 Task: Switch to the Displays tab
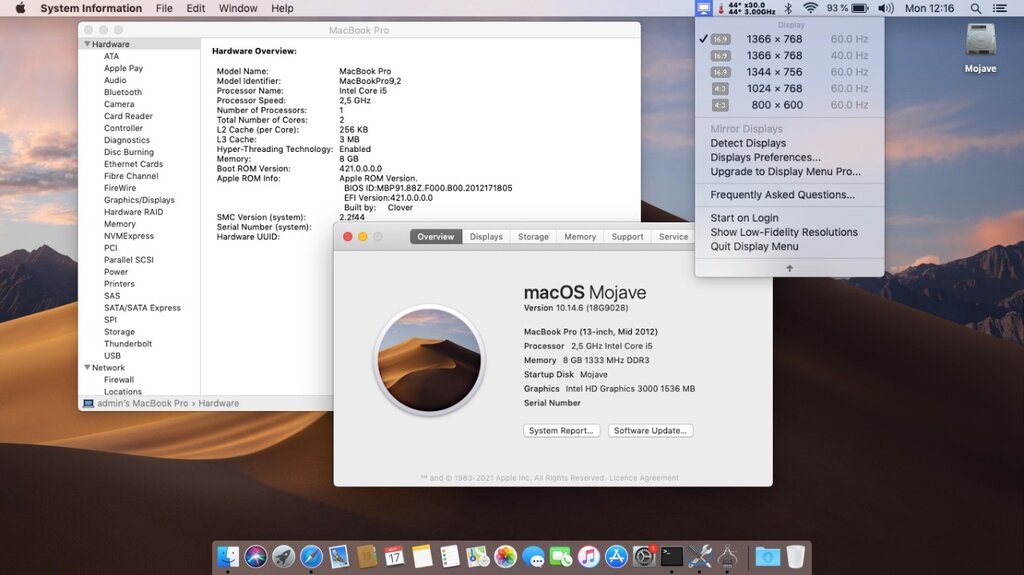[486, 237]
